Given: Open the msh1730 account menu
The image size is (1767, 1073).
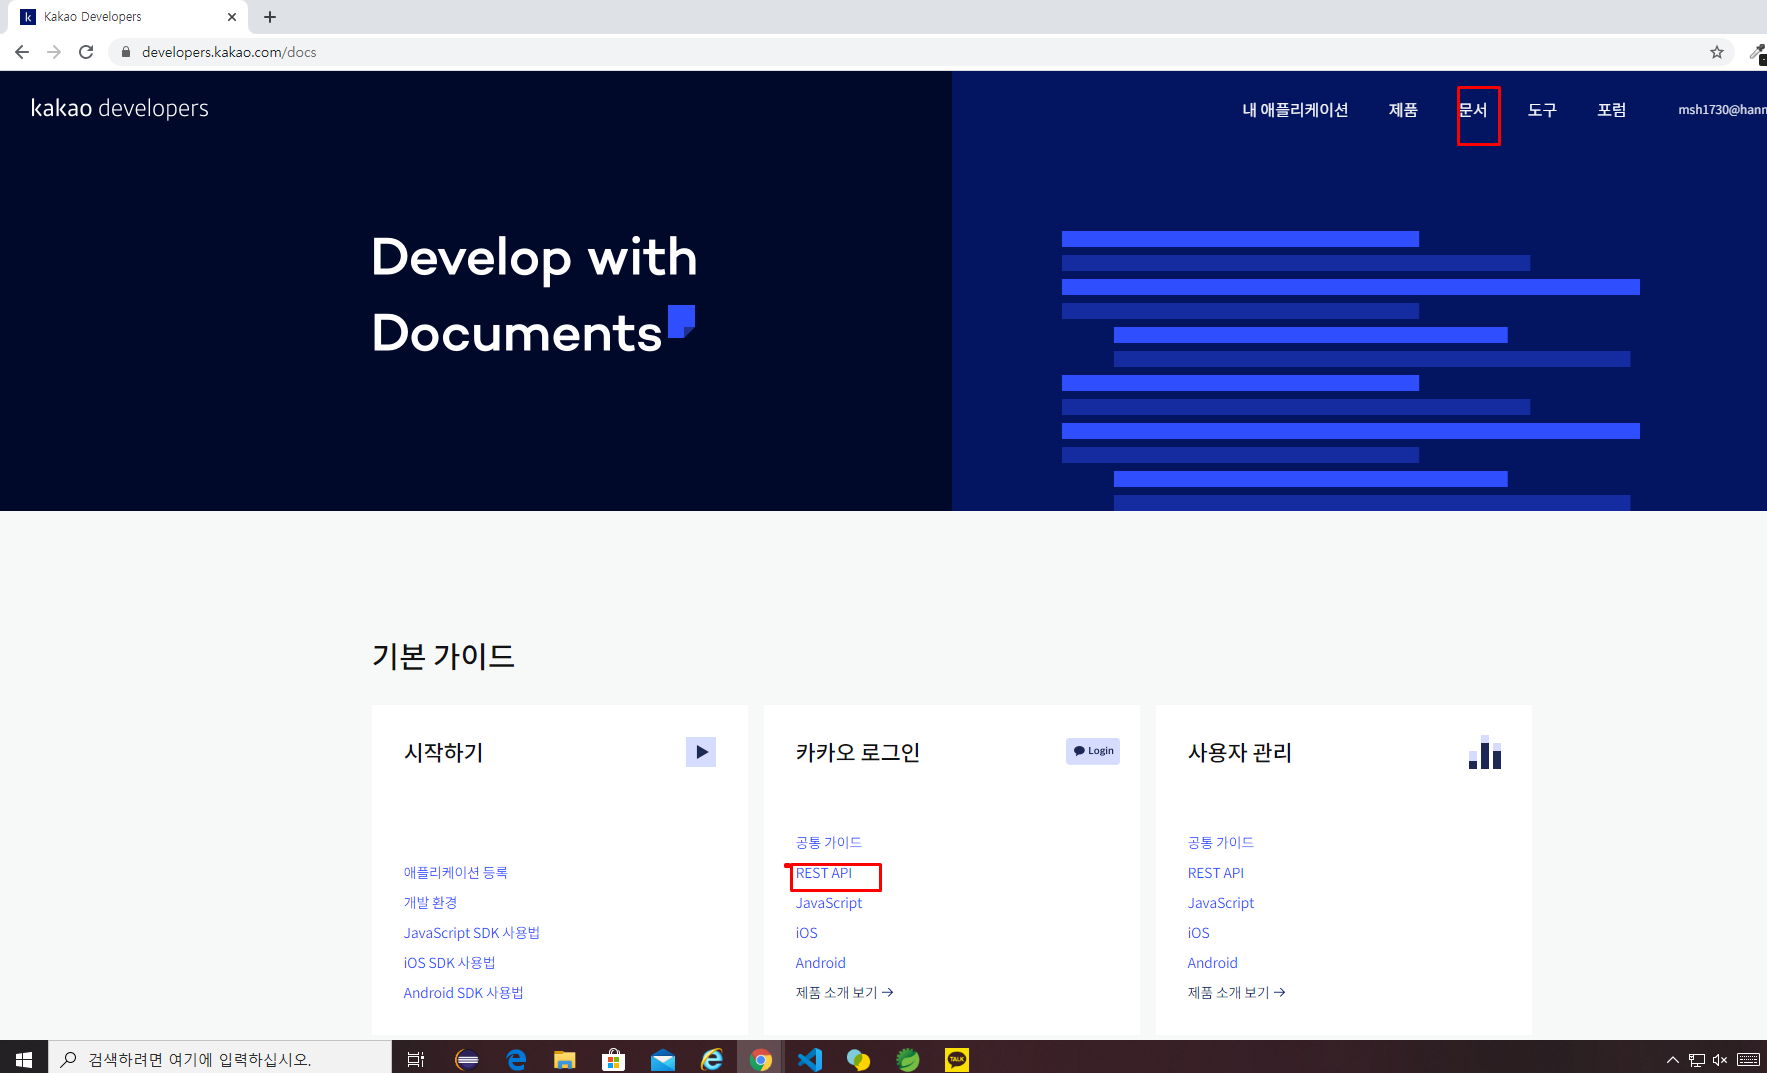Looking at the screenshot, I should 1722,110.
